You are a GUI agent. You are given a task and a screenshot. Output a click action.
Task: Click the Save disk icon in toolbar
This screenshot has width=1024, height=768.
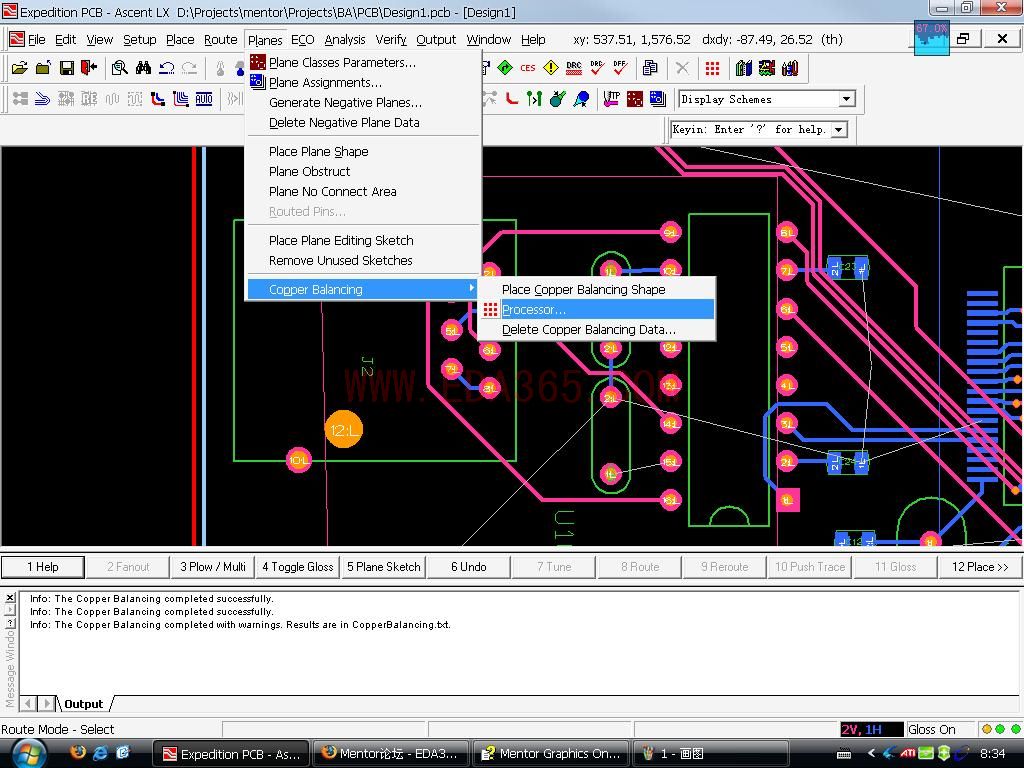[66, 68]
